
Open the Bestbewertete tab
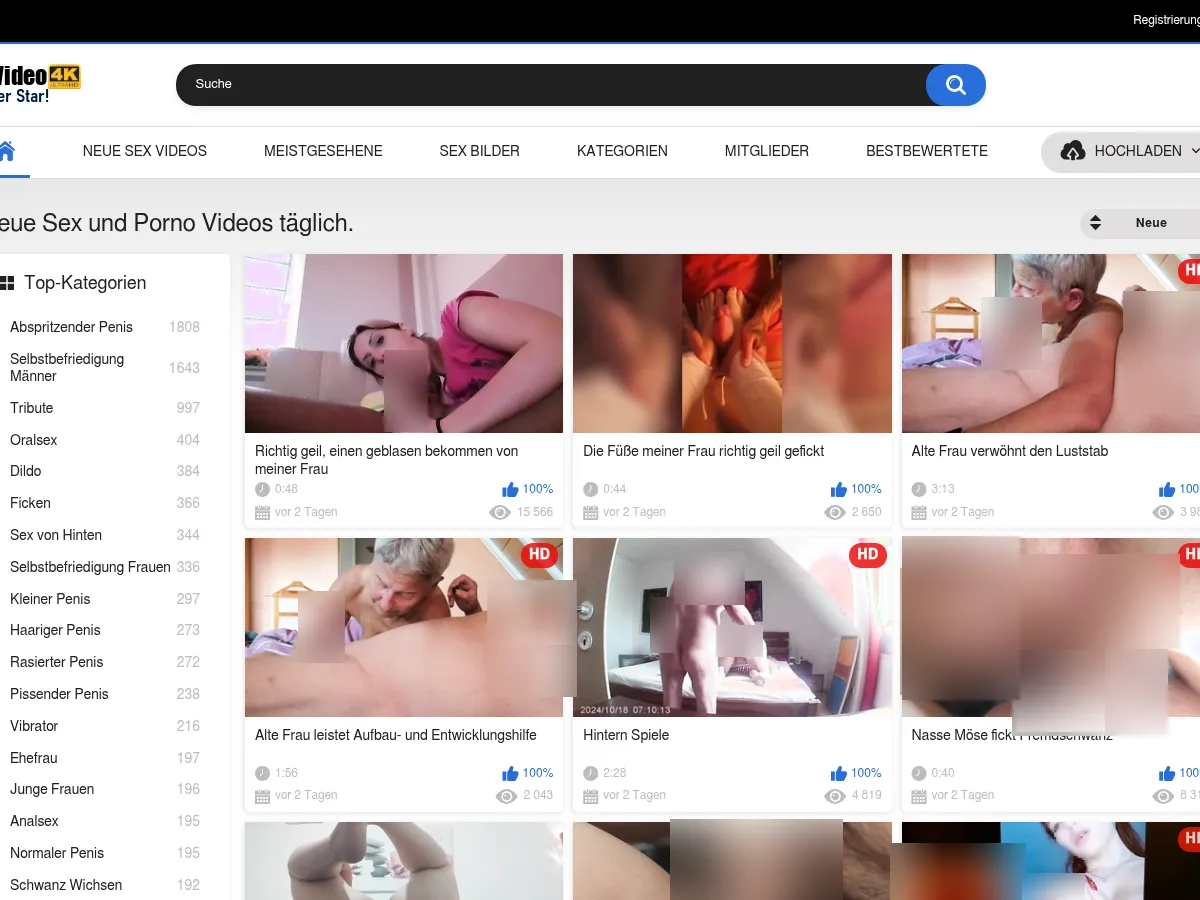tap(927, 152)
